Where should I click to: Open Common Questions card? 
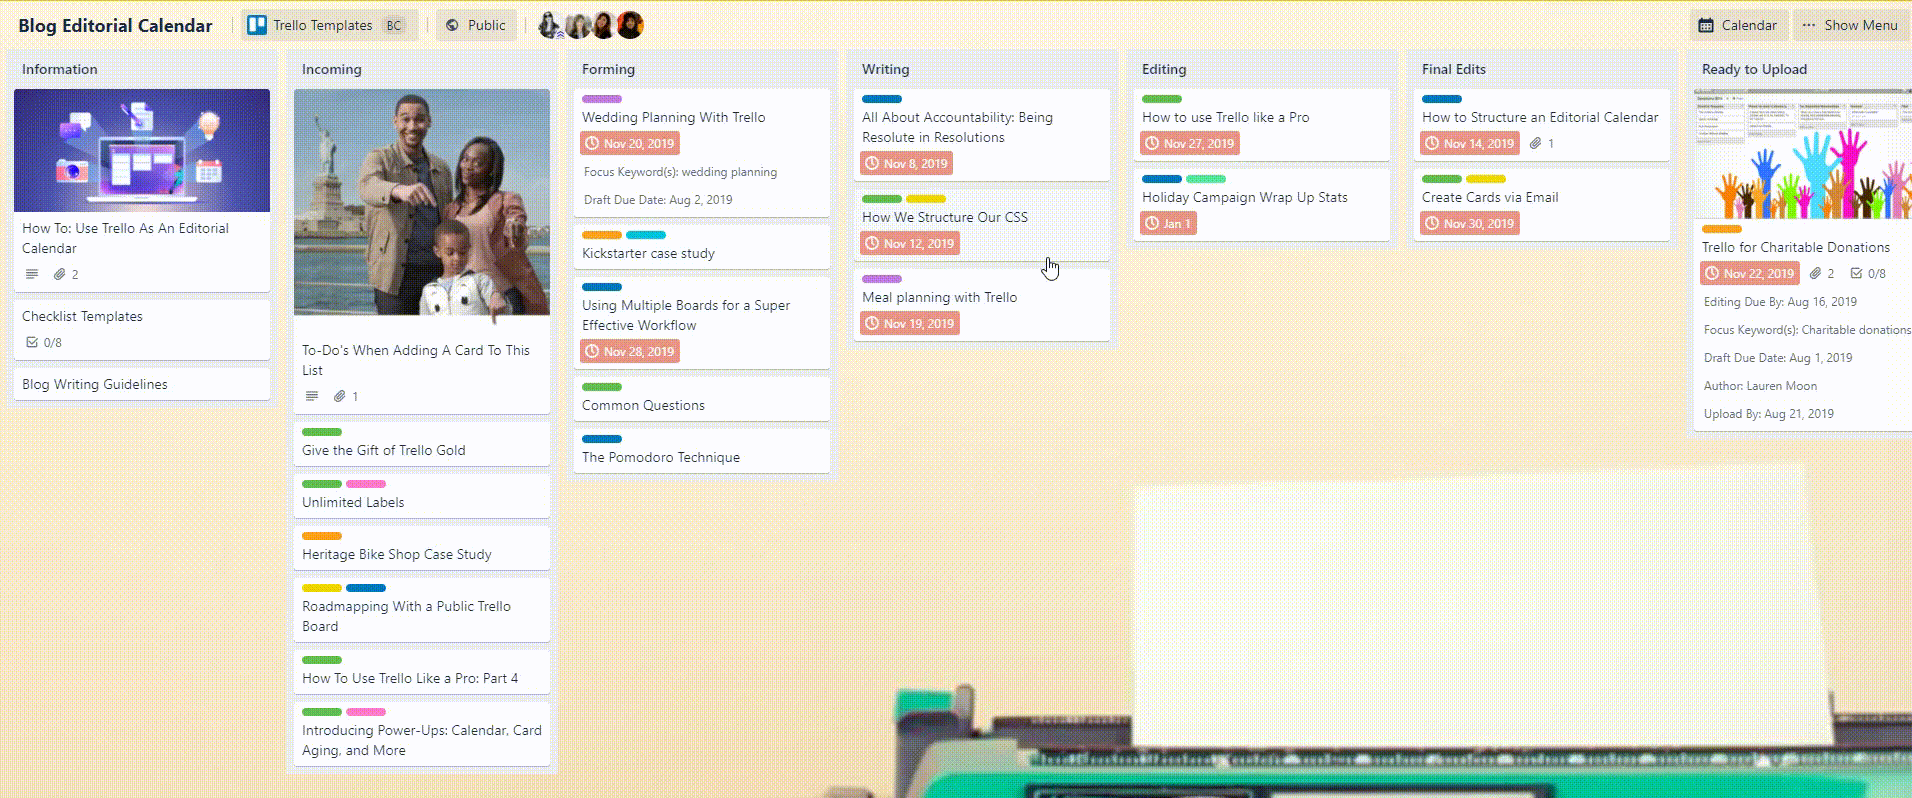click(x=702, y=399)
